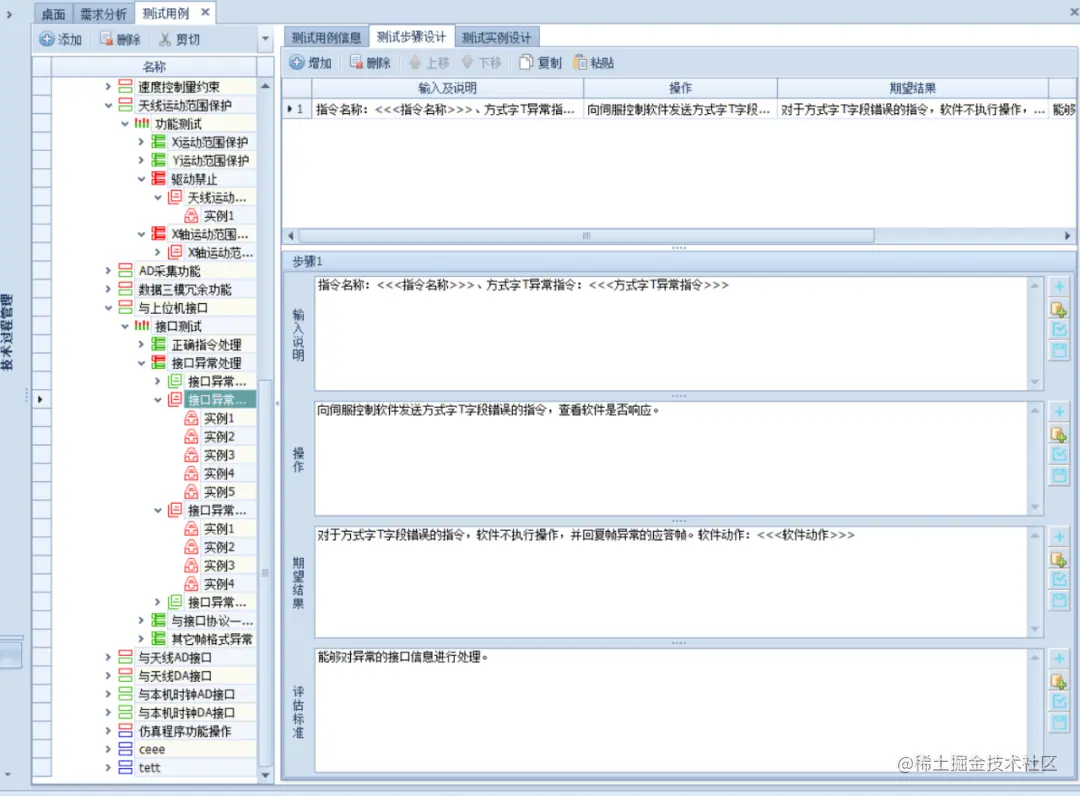Screen dimensions: 1080x796
Task: Click the 名称 column header
Action: [x=154, y=67]
